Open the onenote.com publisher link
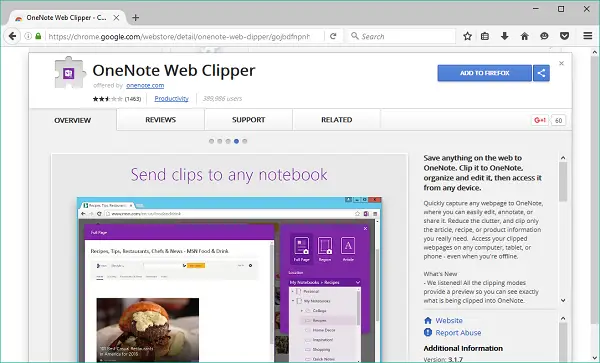600x363 pixels. click(145, 85)
